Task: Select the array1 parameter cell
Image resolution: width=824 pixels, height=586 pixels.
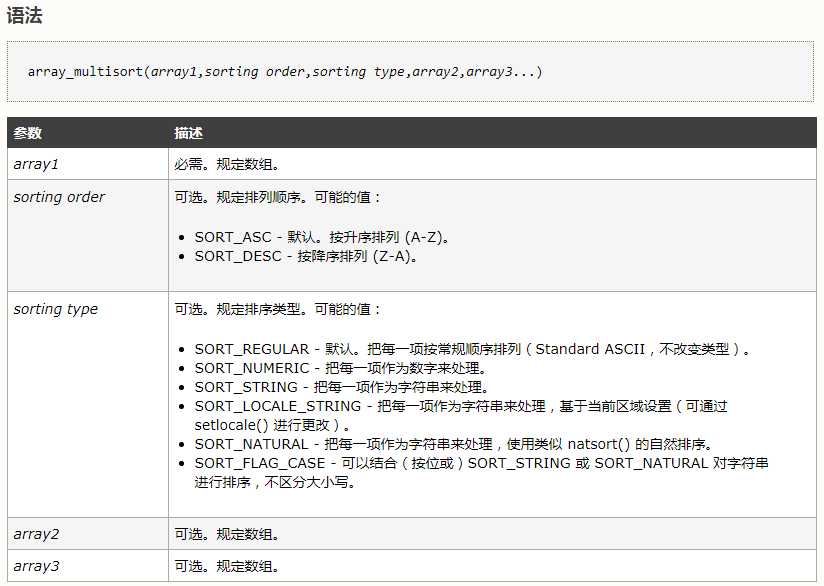Action: click(x=88, y=164)
